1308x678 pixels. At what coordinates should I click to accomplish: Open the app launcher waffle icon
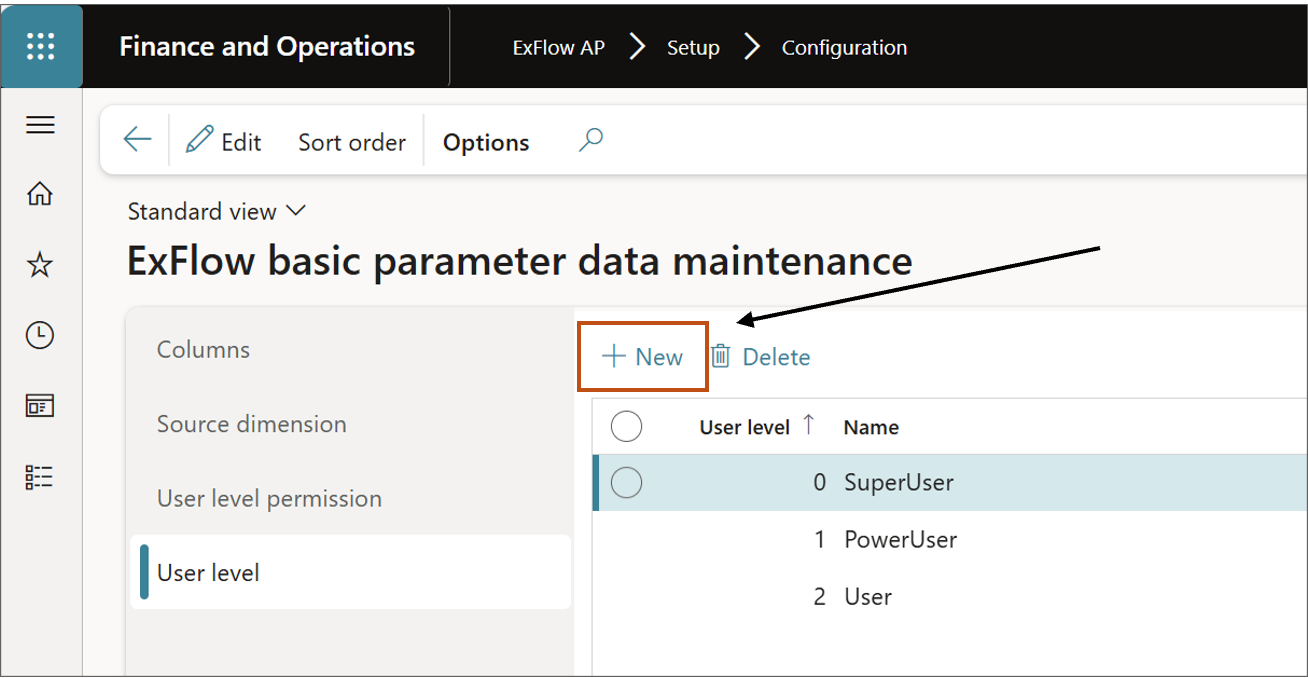(x=41, y=46)
